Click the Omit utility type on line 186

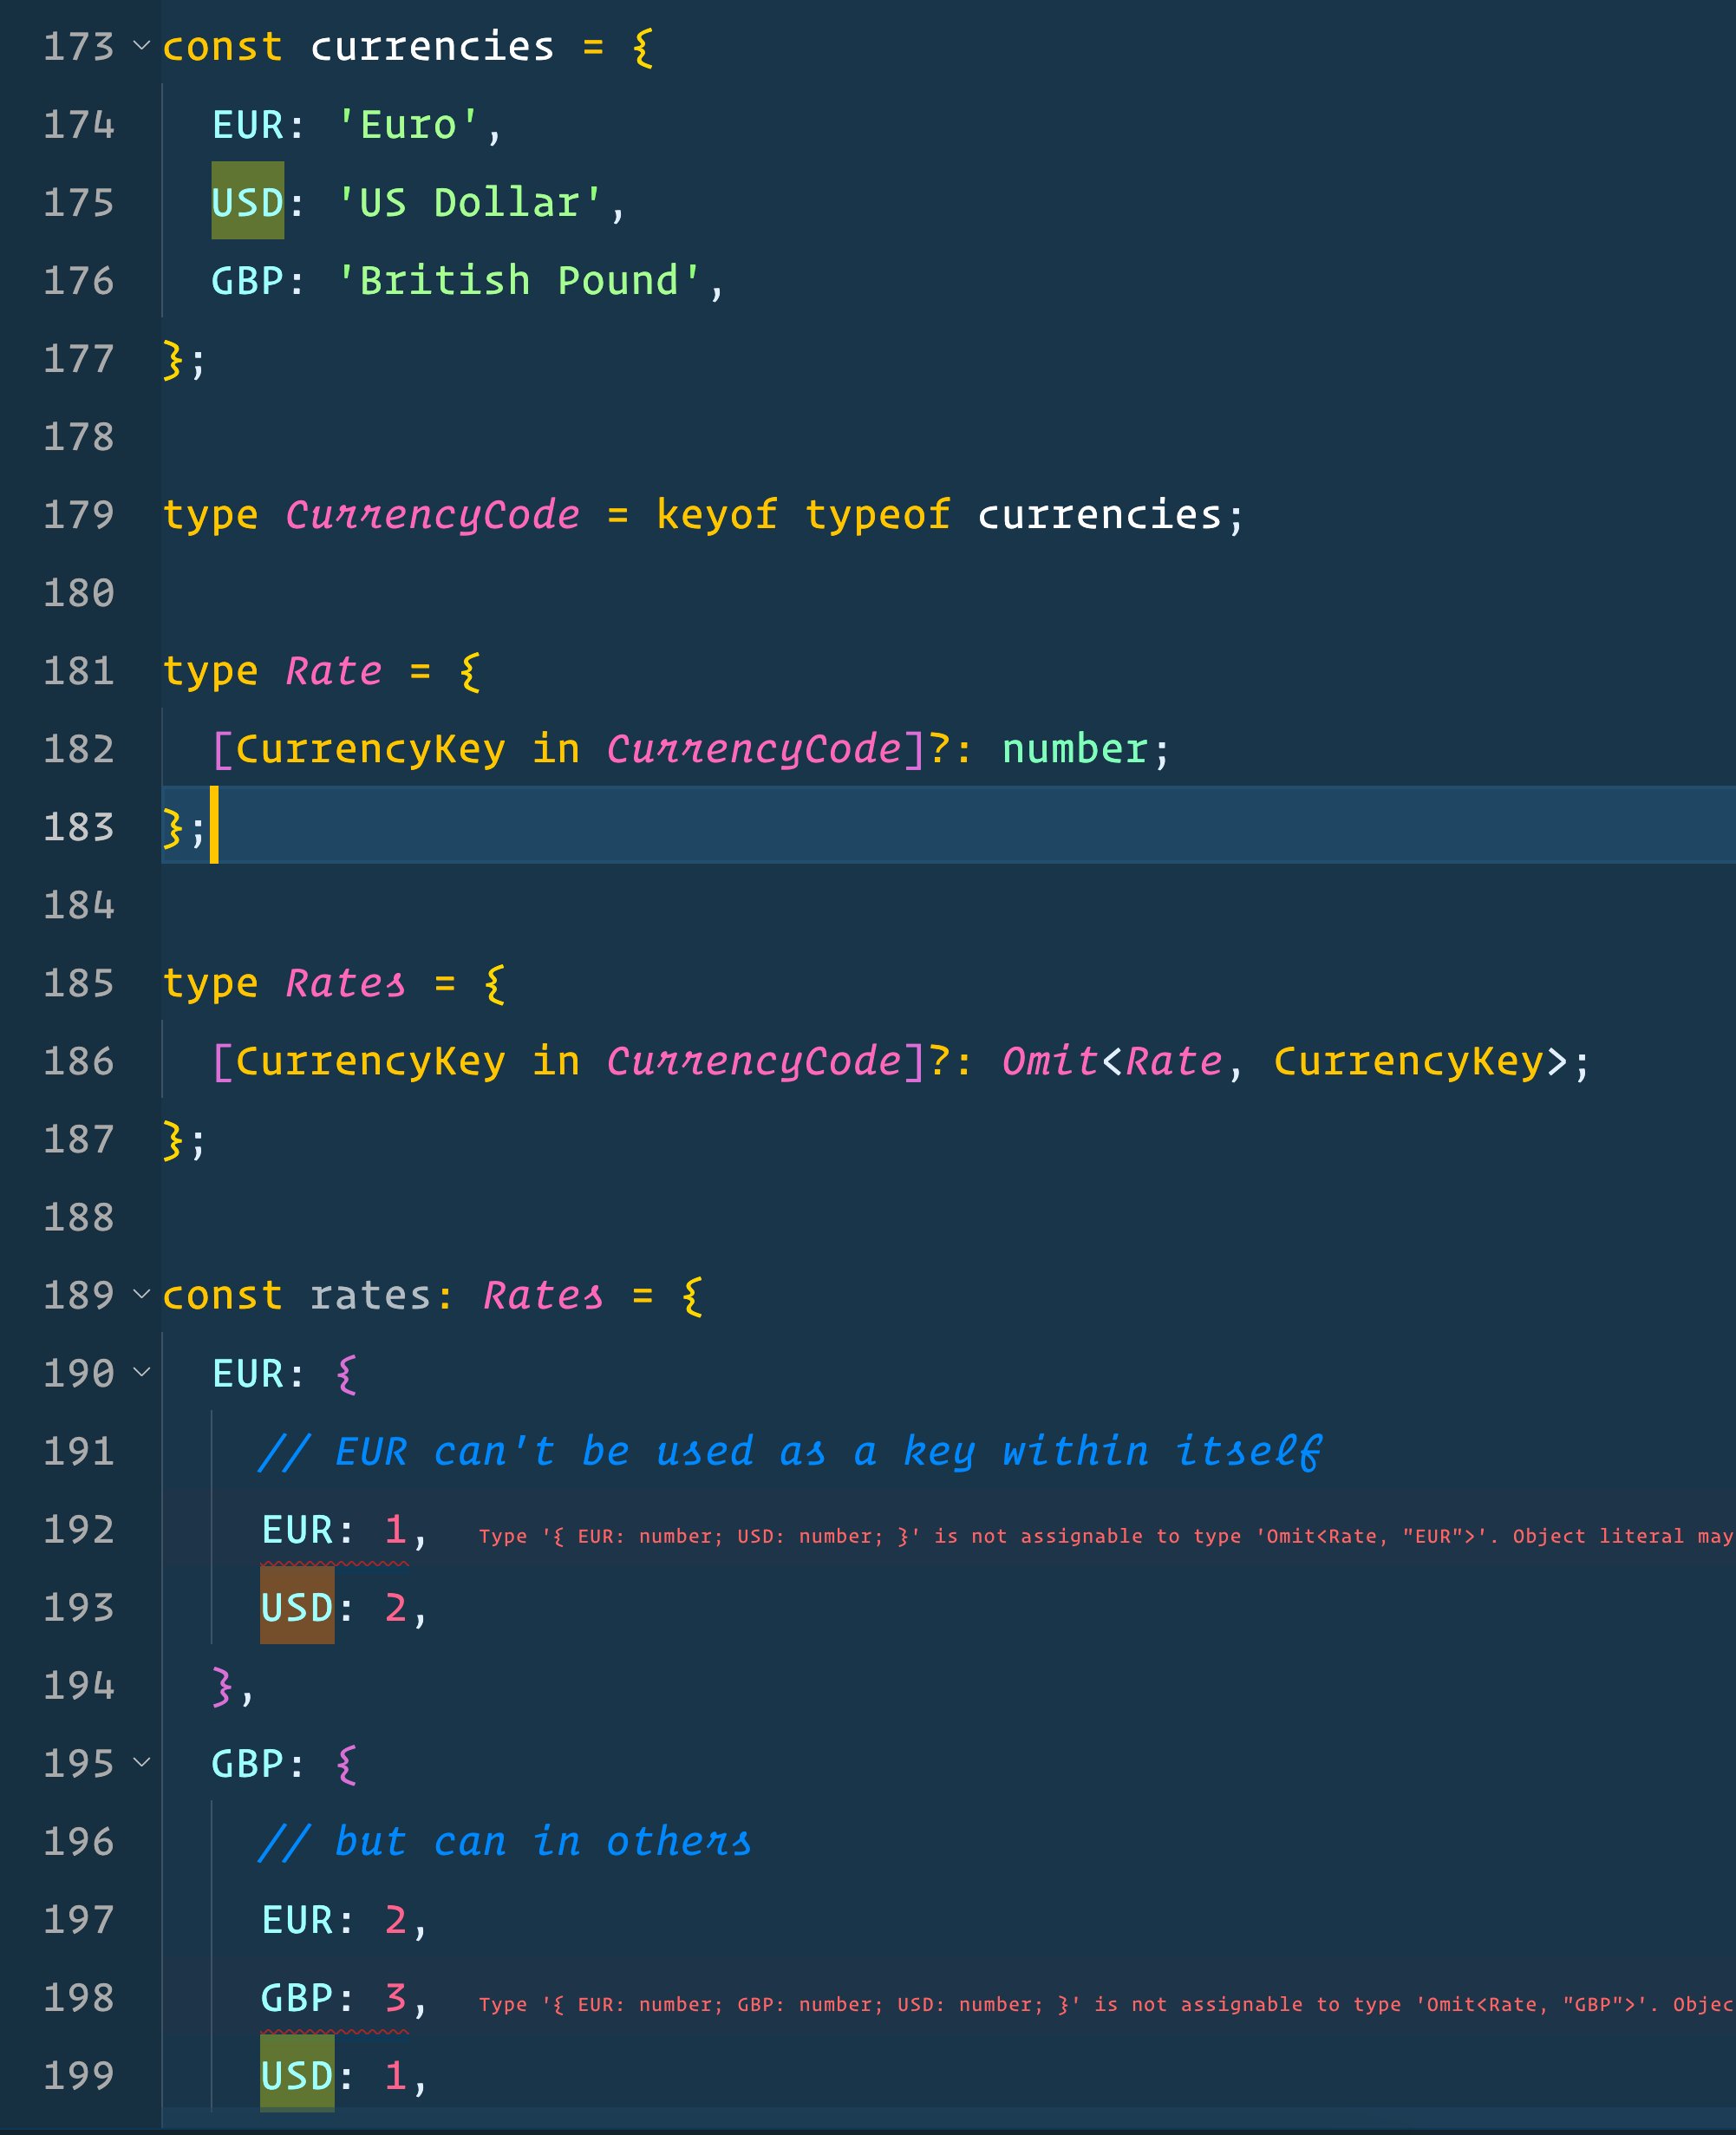pyautogui.click(x=1049, y=1061)
